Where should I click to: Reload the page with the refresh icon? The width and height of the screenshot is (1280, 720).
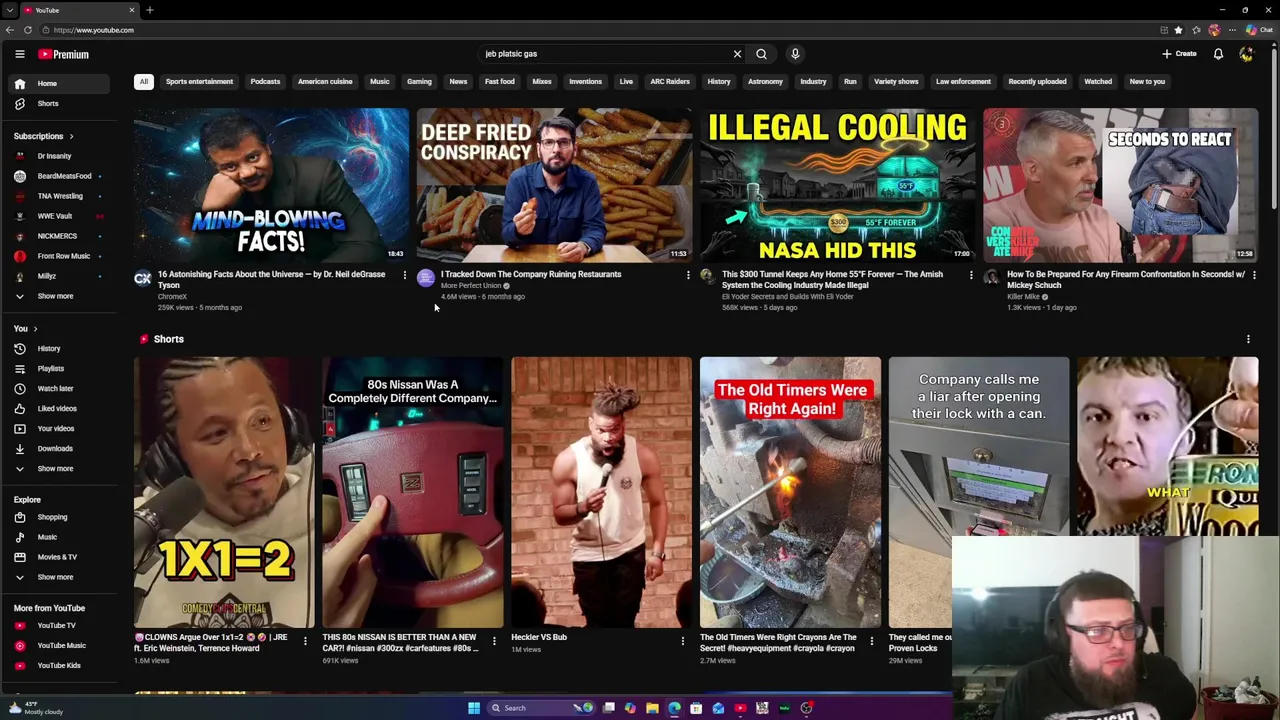coord(28,30)
